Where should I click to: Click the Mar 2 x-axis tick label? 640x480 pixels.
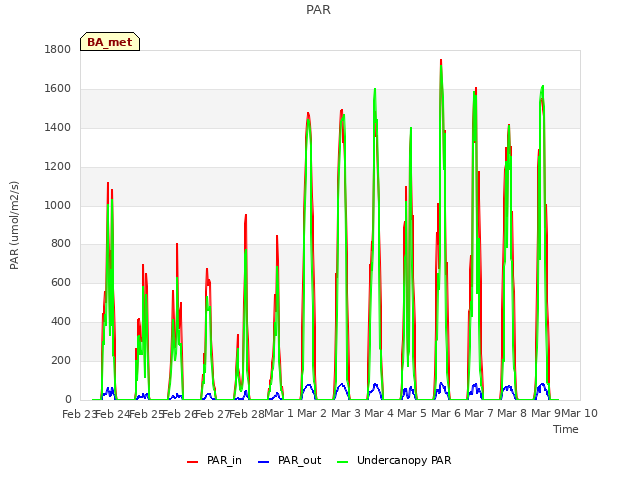[312, 413]
